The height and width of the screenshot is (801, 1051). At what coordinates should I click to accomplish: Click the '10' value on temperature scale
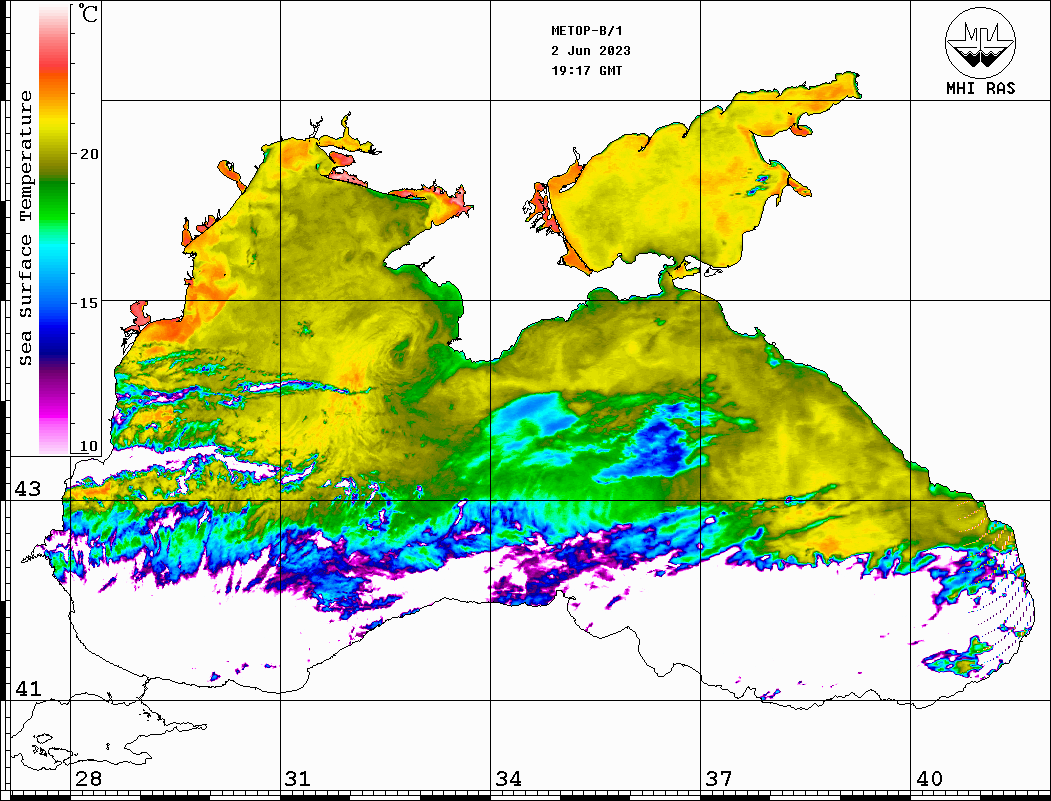pos(88,446)
